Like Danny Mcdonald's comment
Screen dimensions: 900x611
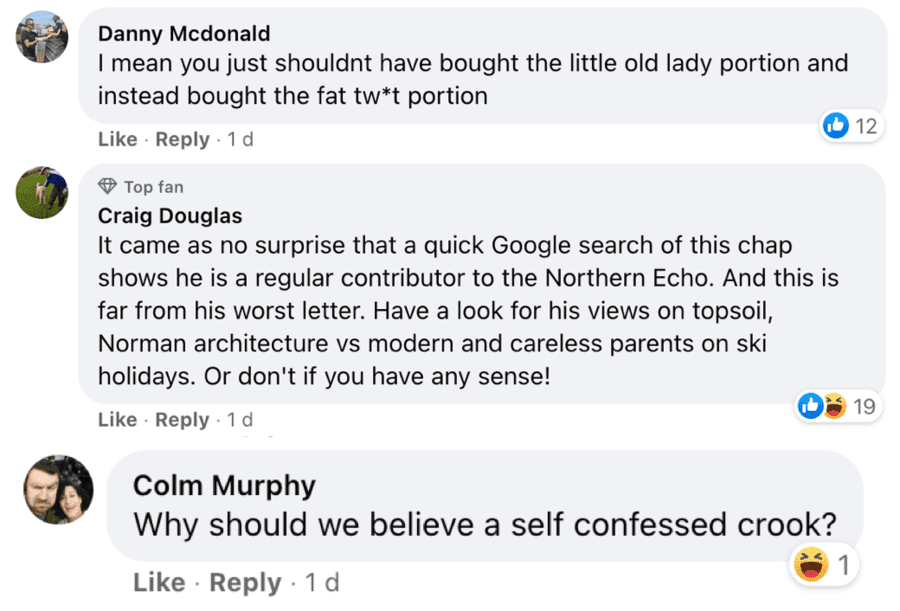[117, 140]
